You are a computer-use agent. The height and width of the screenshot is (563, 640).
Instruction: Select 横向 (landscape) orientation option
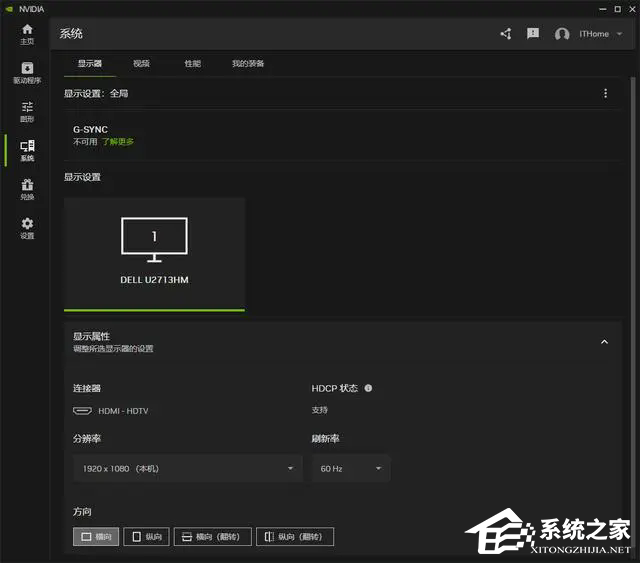point(96,537)
